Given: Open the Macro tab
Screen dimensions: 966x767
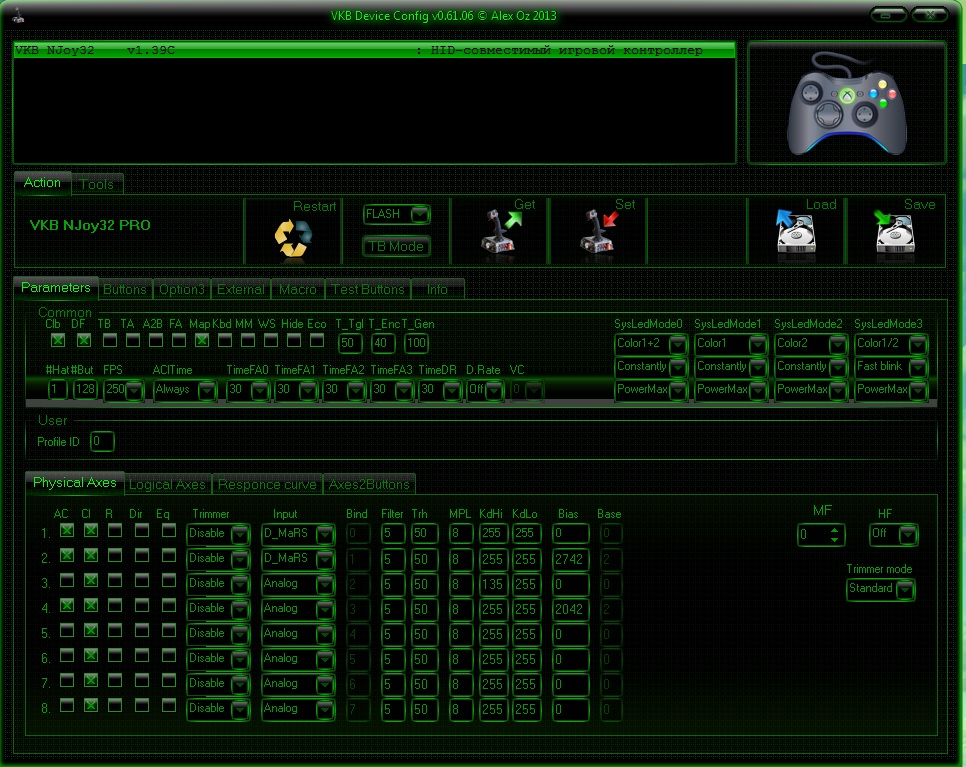Looking at the screenshot, I should click(x=298, y=290).
